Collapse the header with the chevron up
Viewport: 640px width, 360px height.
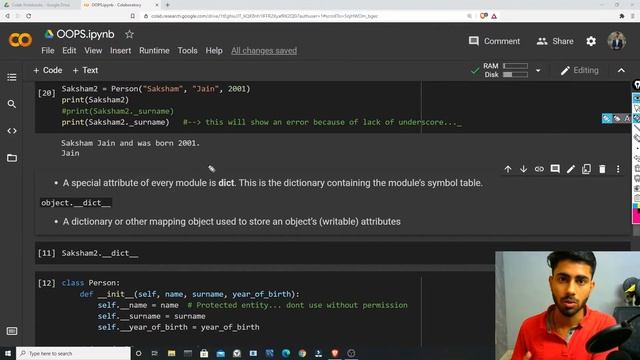[621, 70]
